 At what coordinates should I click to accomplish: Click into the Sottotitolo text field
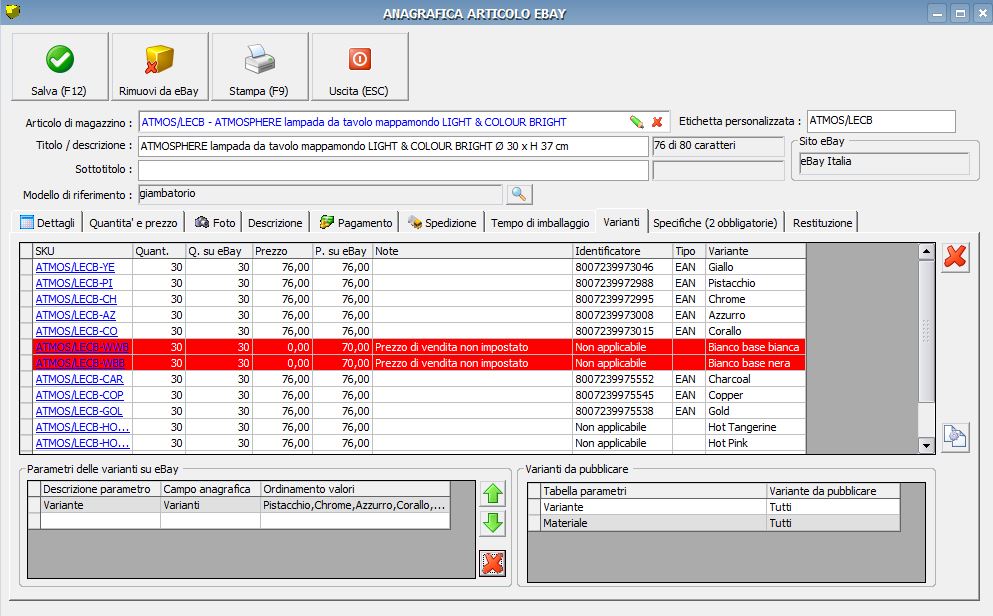393,170
